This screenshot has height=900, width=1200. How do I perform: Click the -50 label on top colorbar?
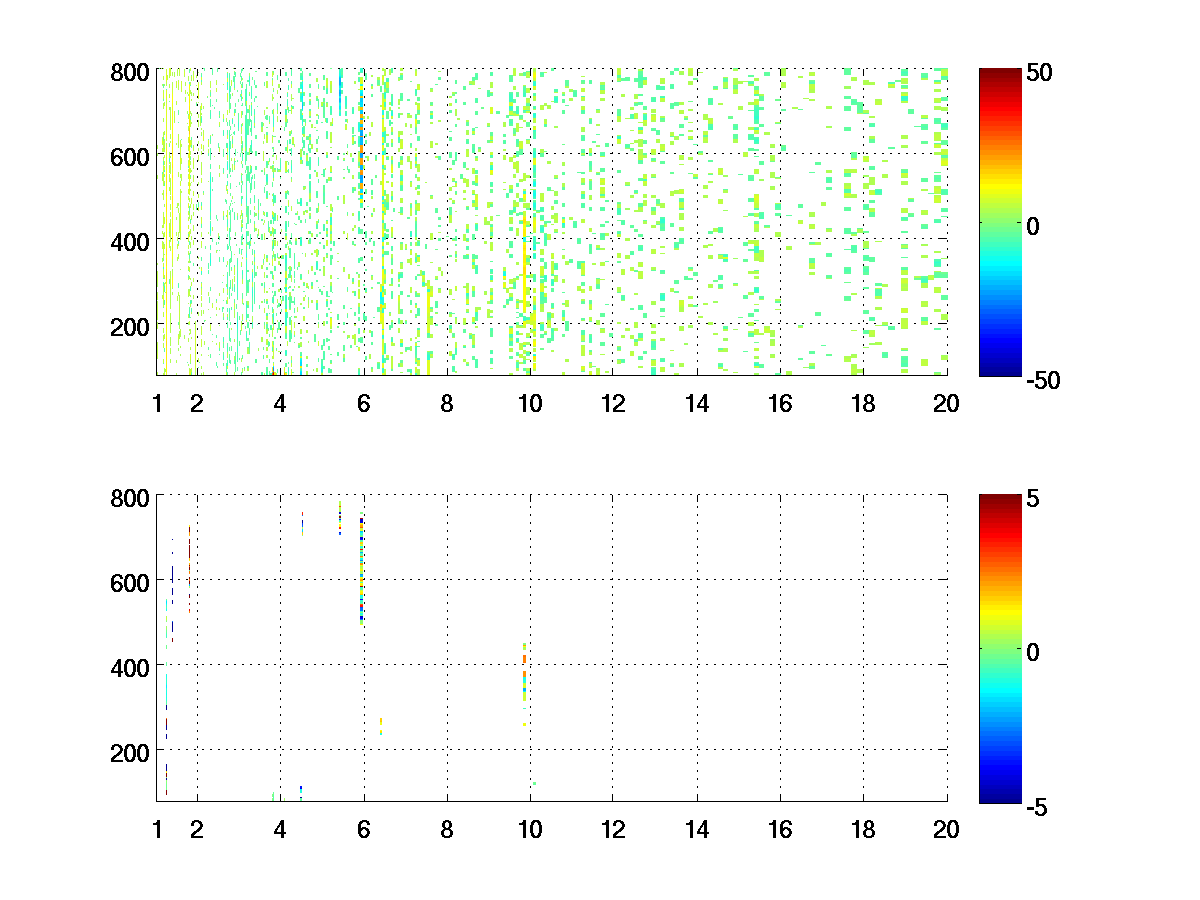pyautogui.click(x=1045, y=381)
